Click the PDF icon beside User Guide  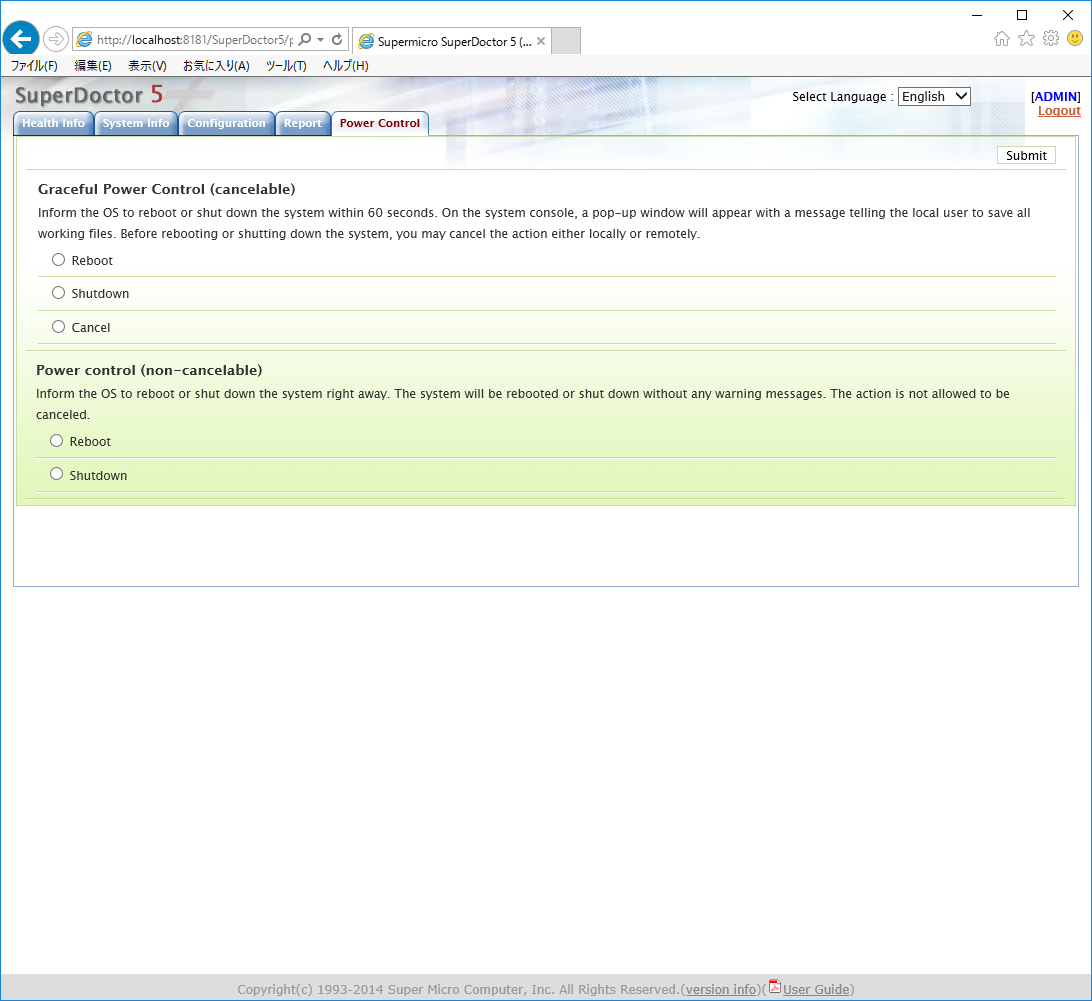774,987
